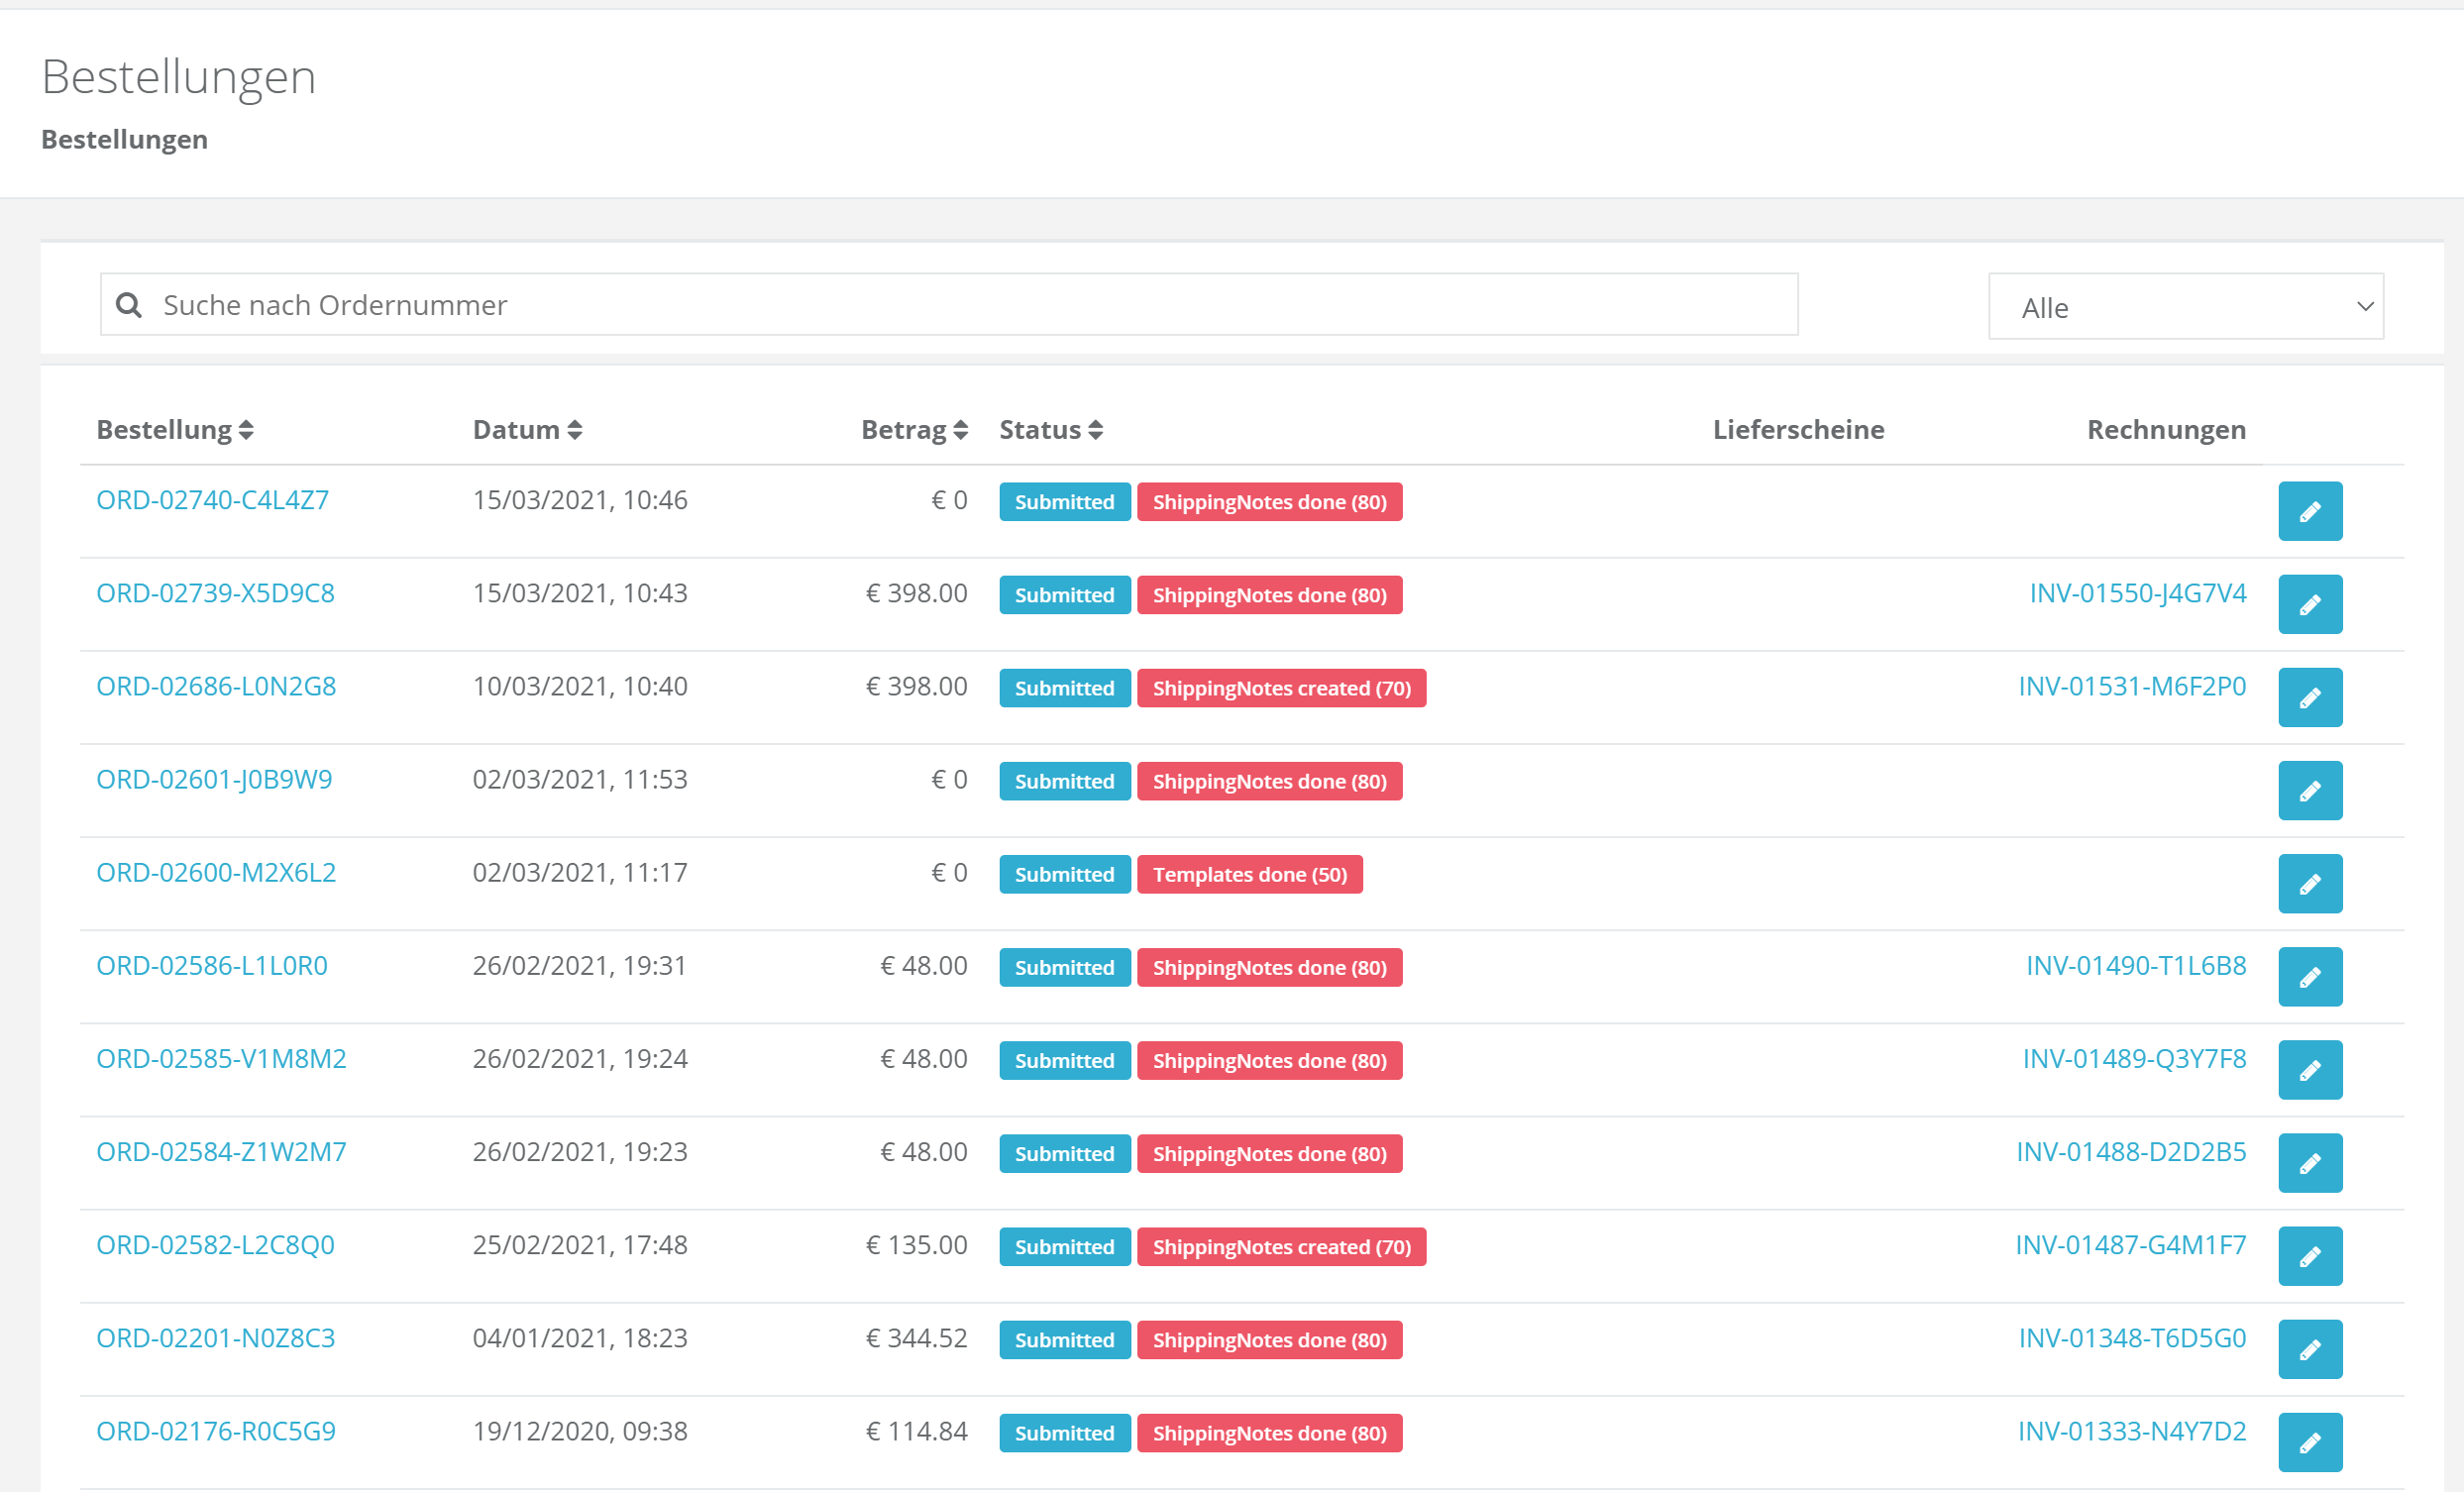The width and height of the screenshot is (2464, 1492).
Task: Open invoice INV-01488-D2D2B5
Action: click(2131, 1151)
